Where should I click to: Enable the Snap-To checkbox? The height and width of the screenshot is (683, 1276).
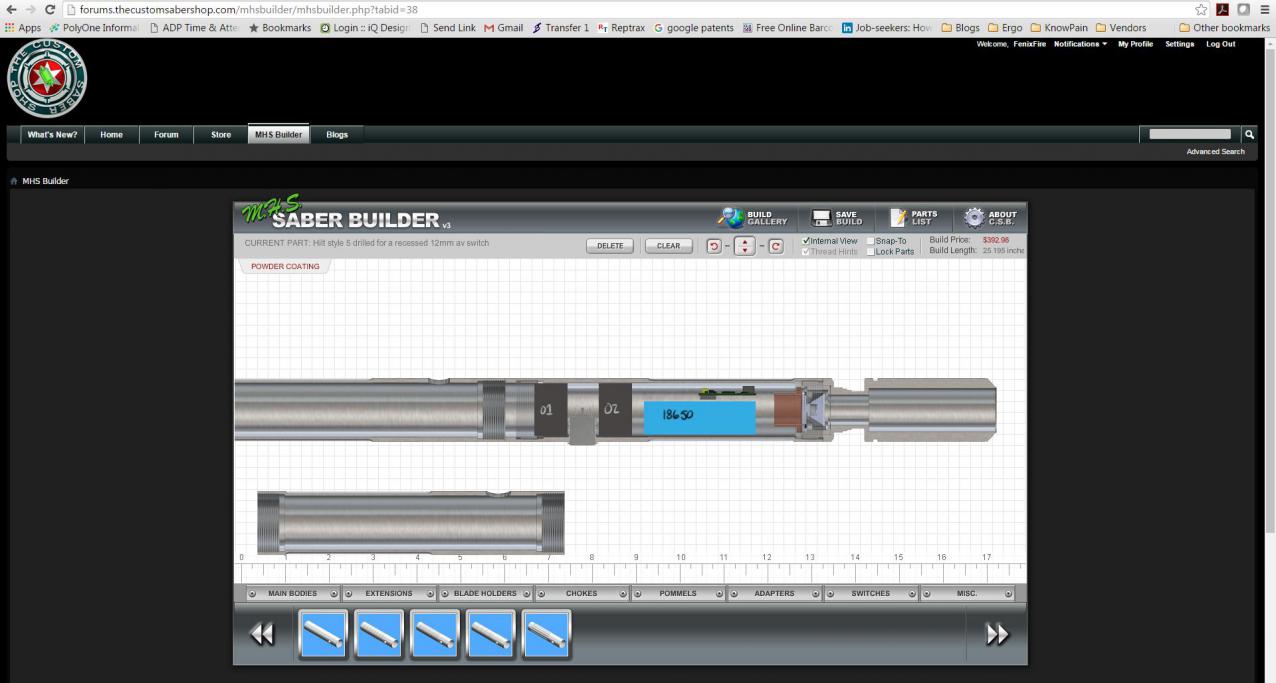[x=870, y=241]
